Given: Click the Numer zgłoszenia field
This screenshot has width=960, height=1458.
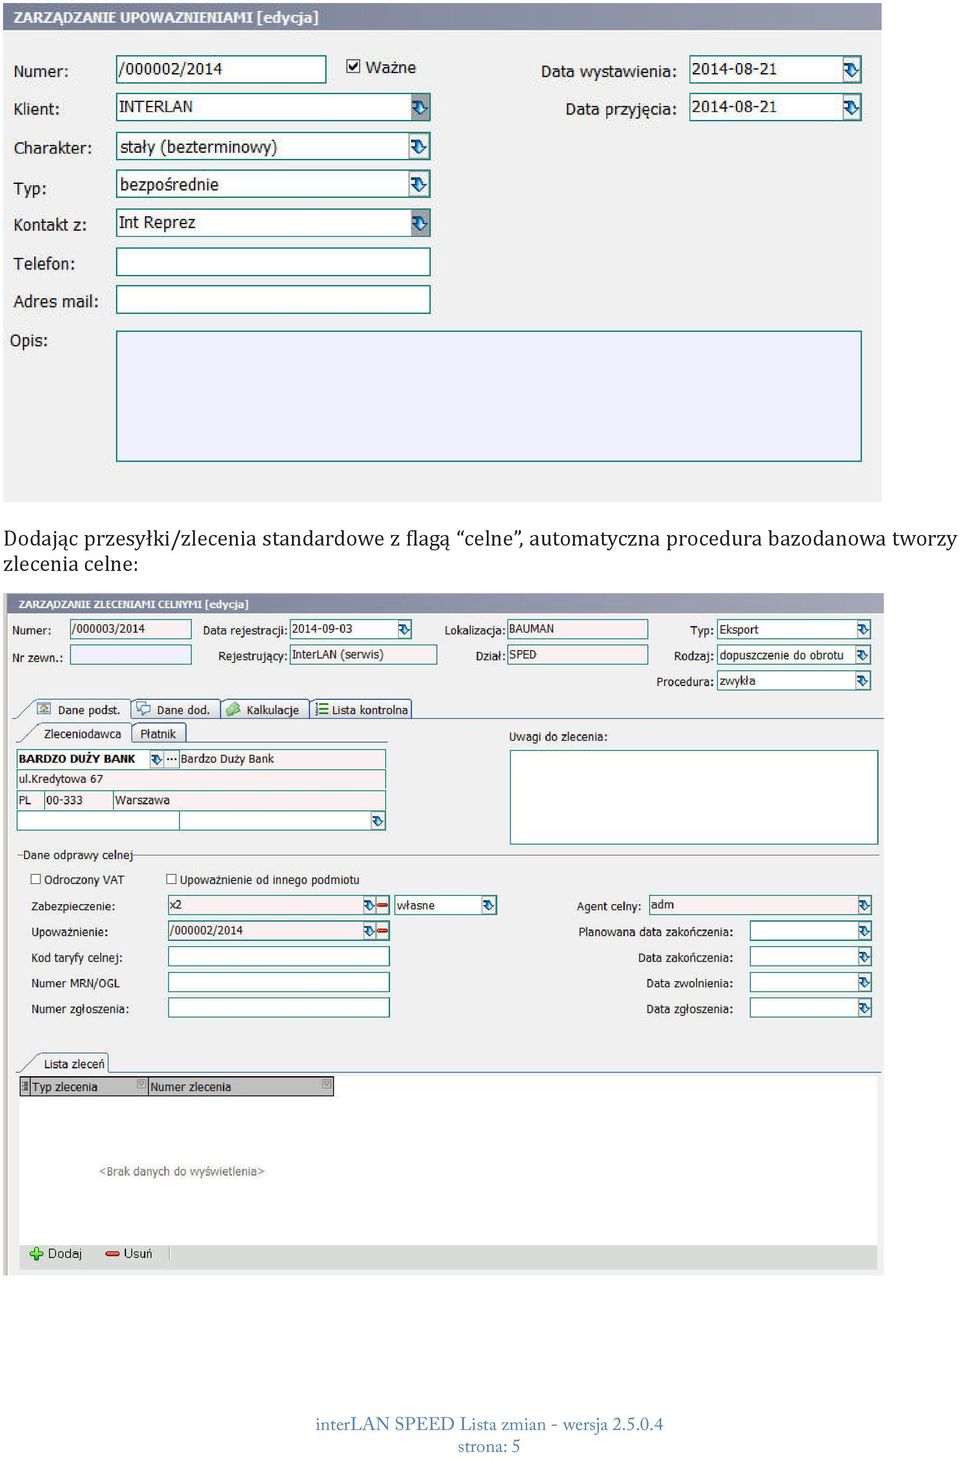Looking at the screenshot, I should [x=279, y=1008].
